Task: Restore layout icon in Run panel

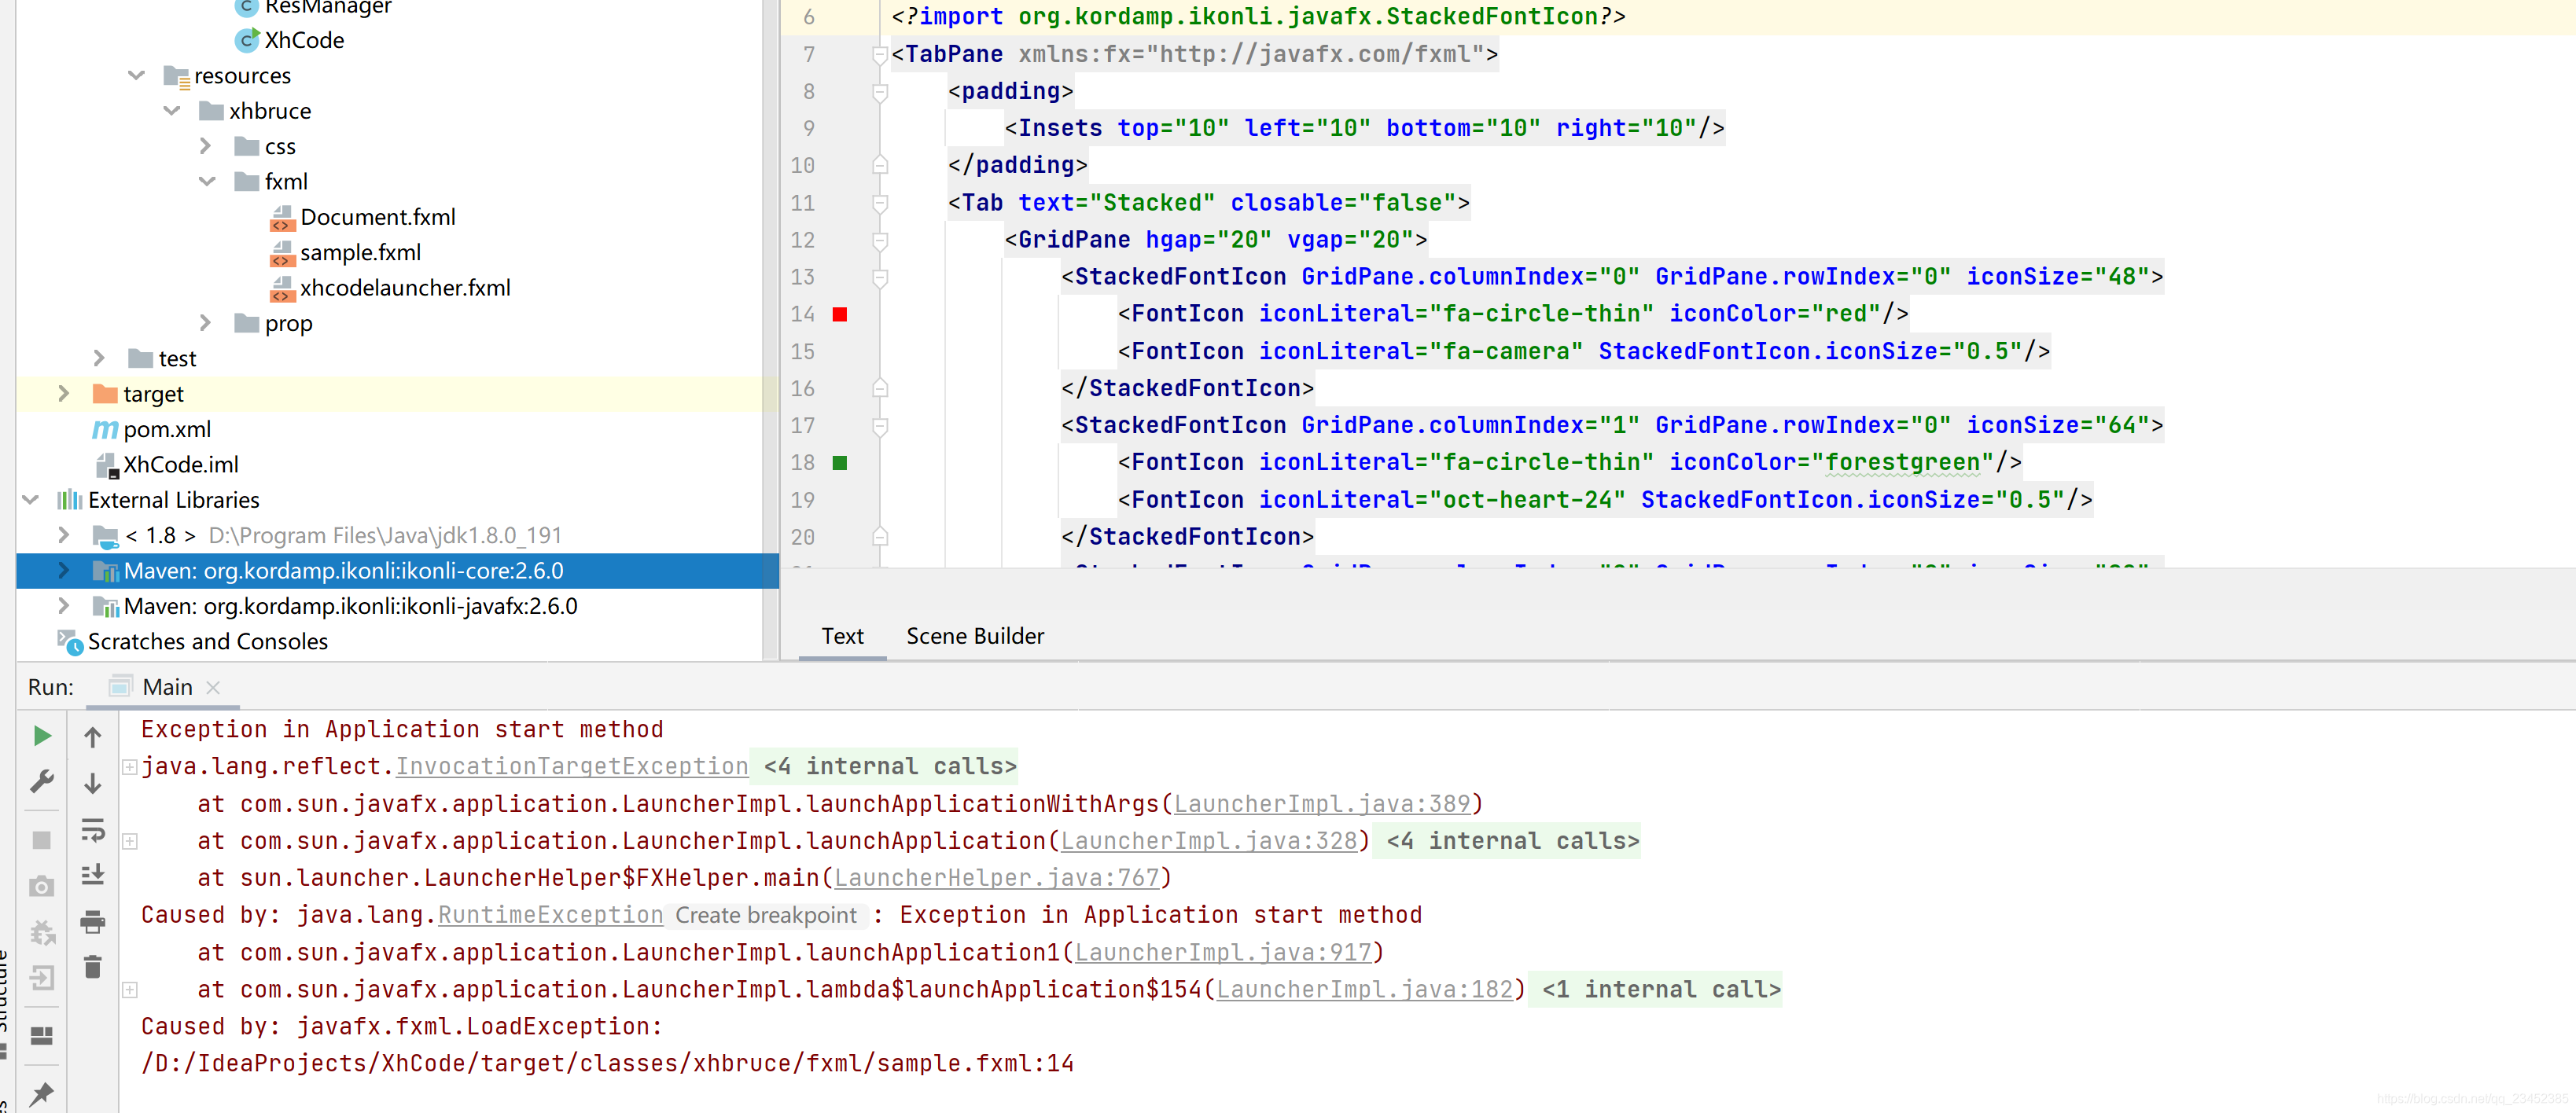Action: click(41, 1036)
